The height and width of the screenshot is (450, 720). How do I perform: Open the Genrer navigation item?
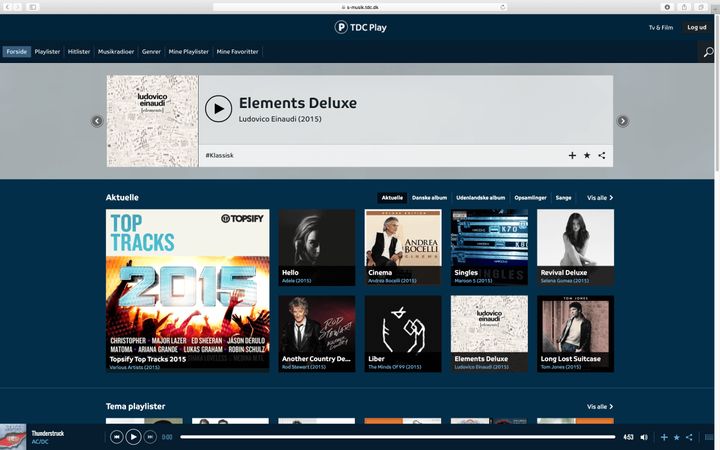(151, 52)
